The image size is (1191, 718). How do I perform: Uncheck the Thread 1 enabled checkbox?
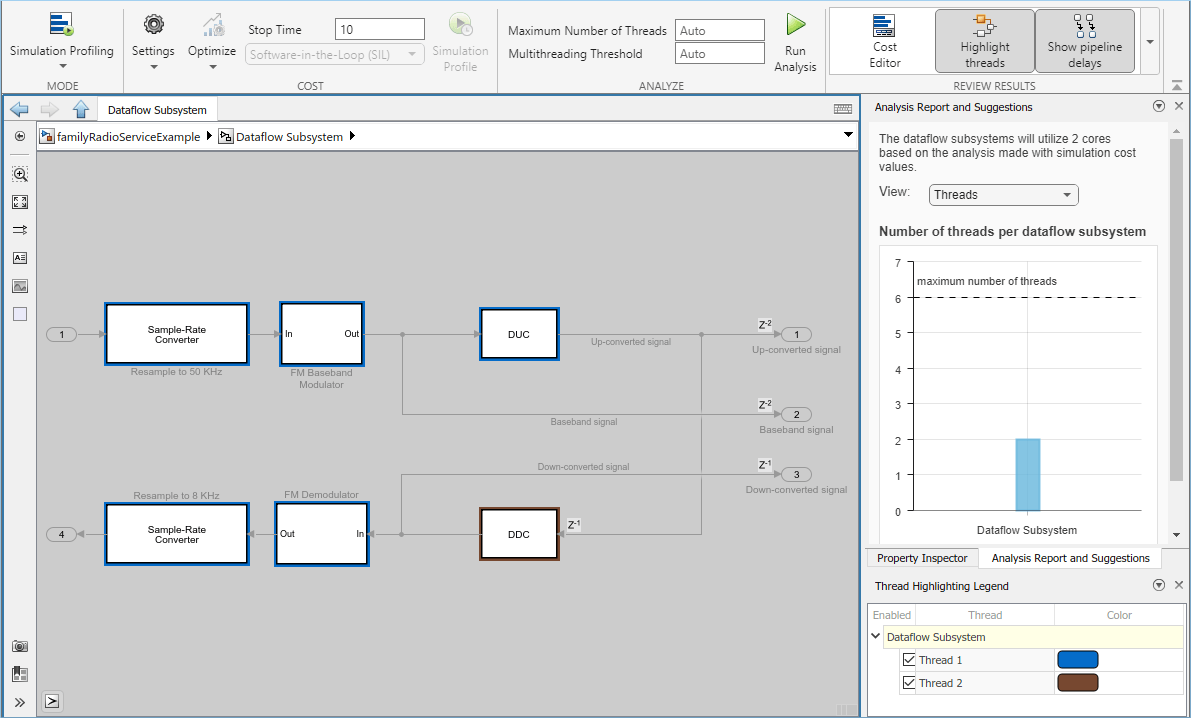pyautogui.click(x=909, y=659)
